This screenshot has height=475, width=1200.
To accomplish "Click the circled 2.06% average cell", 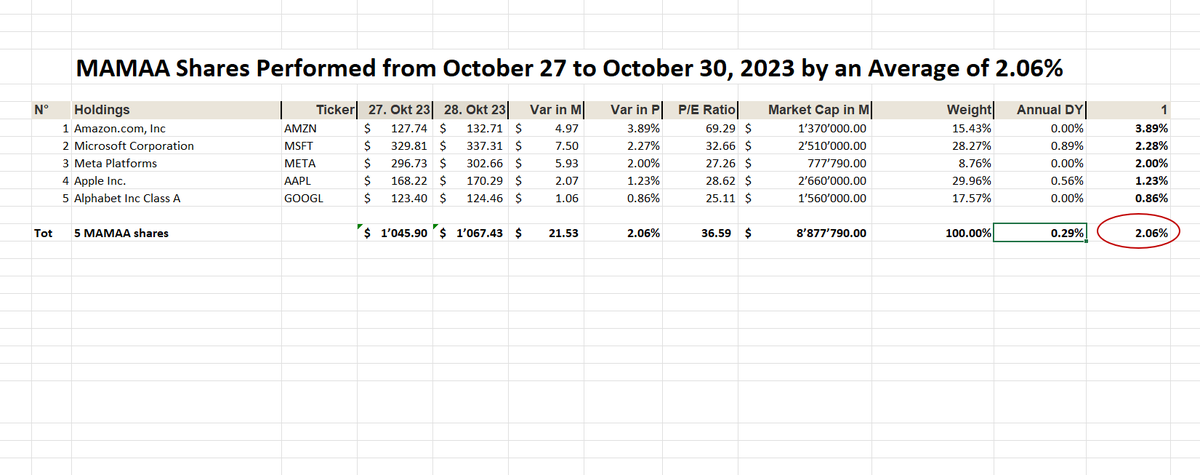I will (1139, 233).
